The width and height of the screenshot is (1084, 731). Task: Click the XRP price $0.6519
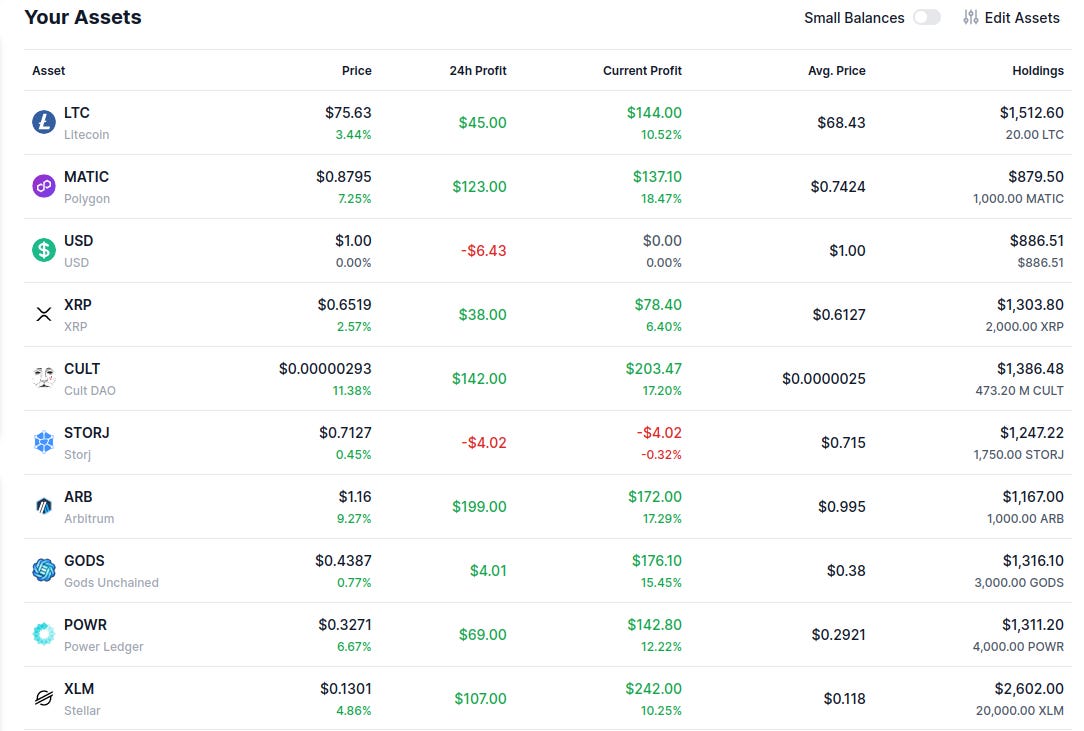344,304
